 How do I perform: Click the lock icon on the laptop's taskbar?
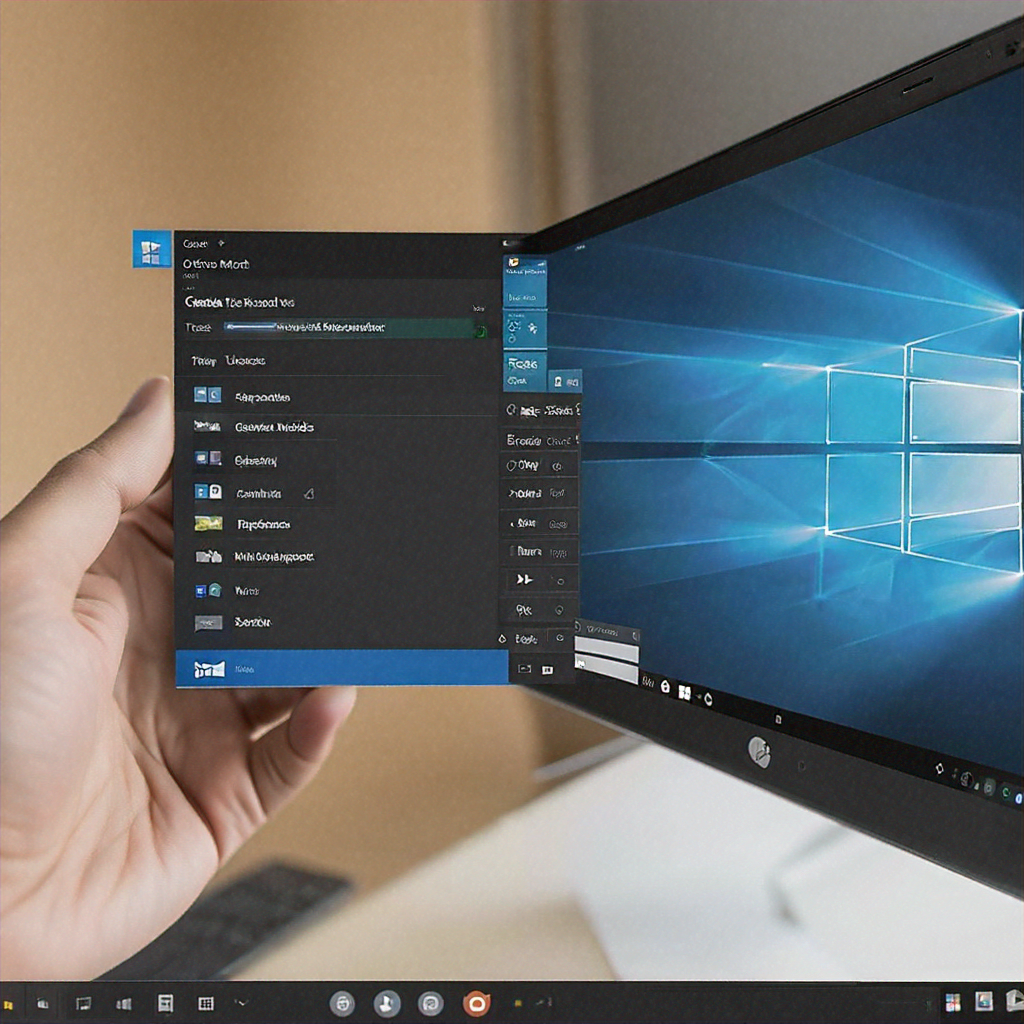(665, 686)
